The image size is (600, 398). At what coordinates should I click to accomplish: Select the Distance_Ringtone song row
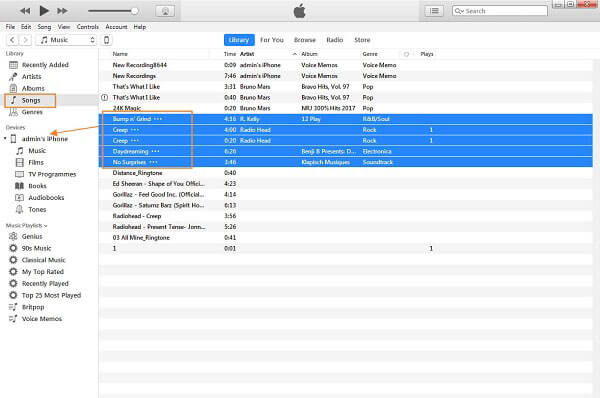346,173
